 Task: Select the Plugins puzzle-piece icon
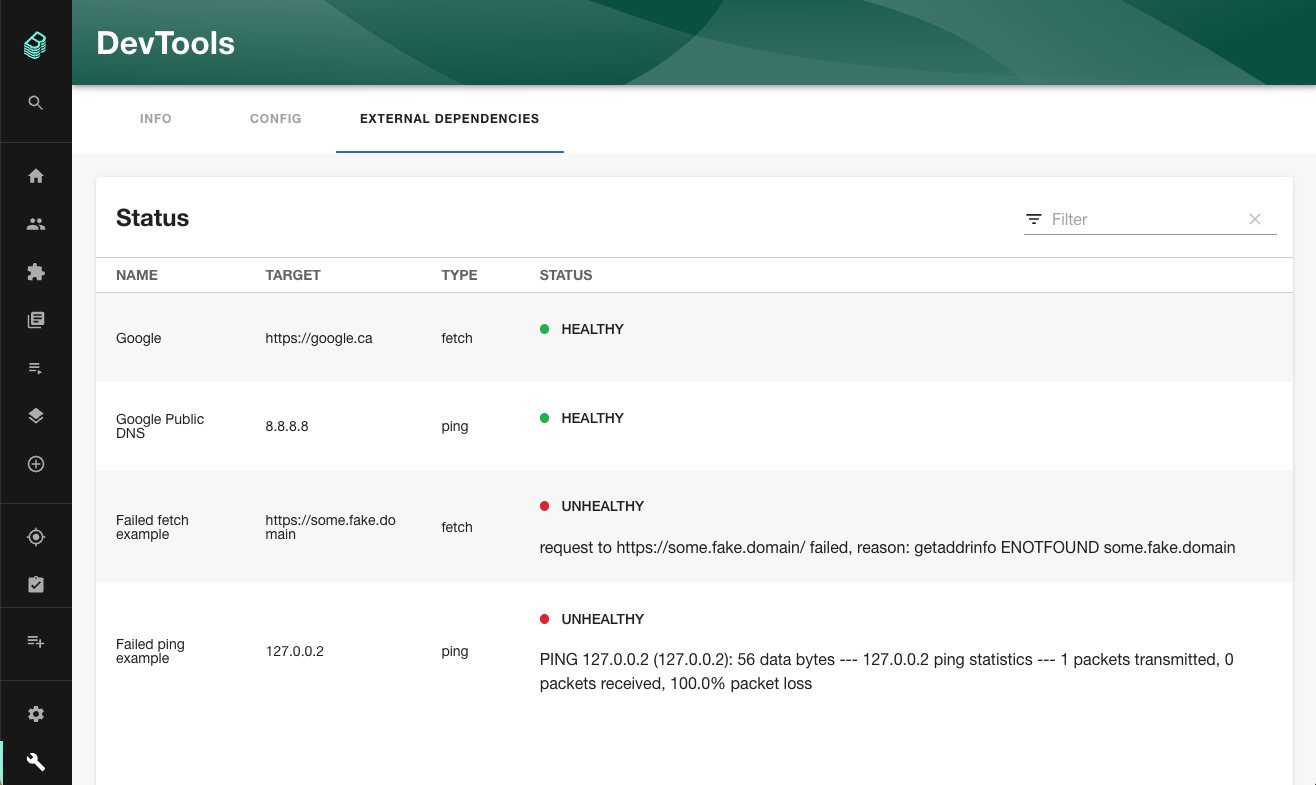(36, 271)
